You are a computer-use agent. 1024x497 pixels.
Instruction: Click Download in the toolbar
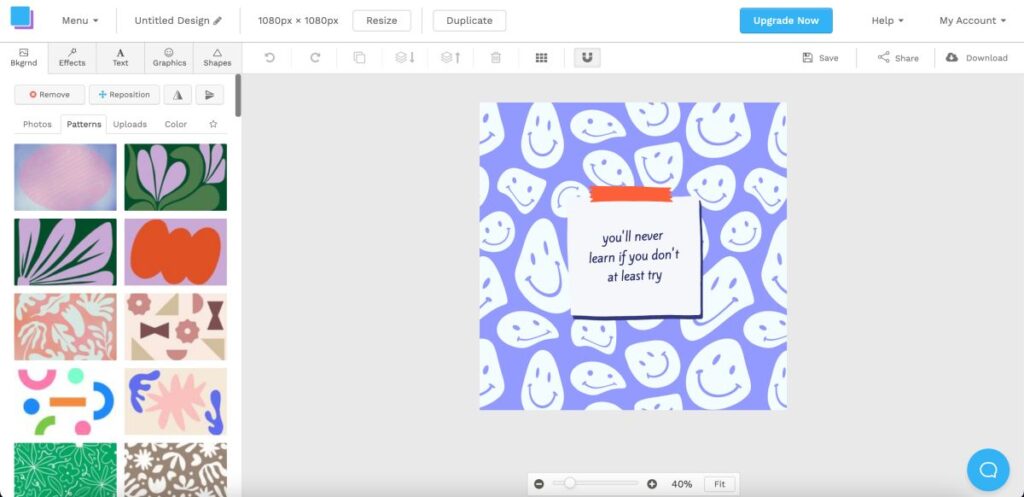(x=977, y=57)
